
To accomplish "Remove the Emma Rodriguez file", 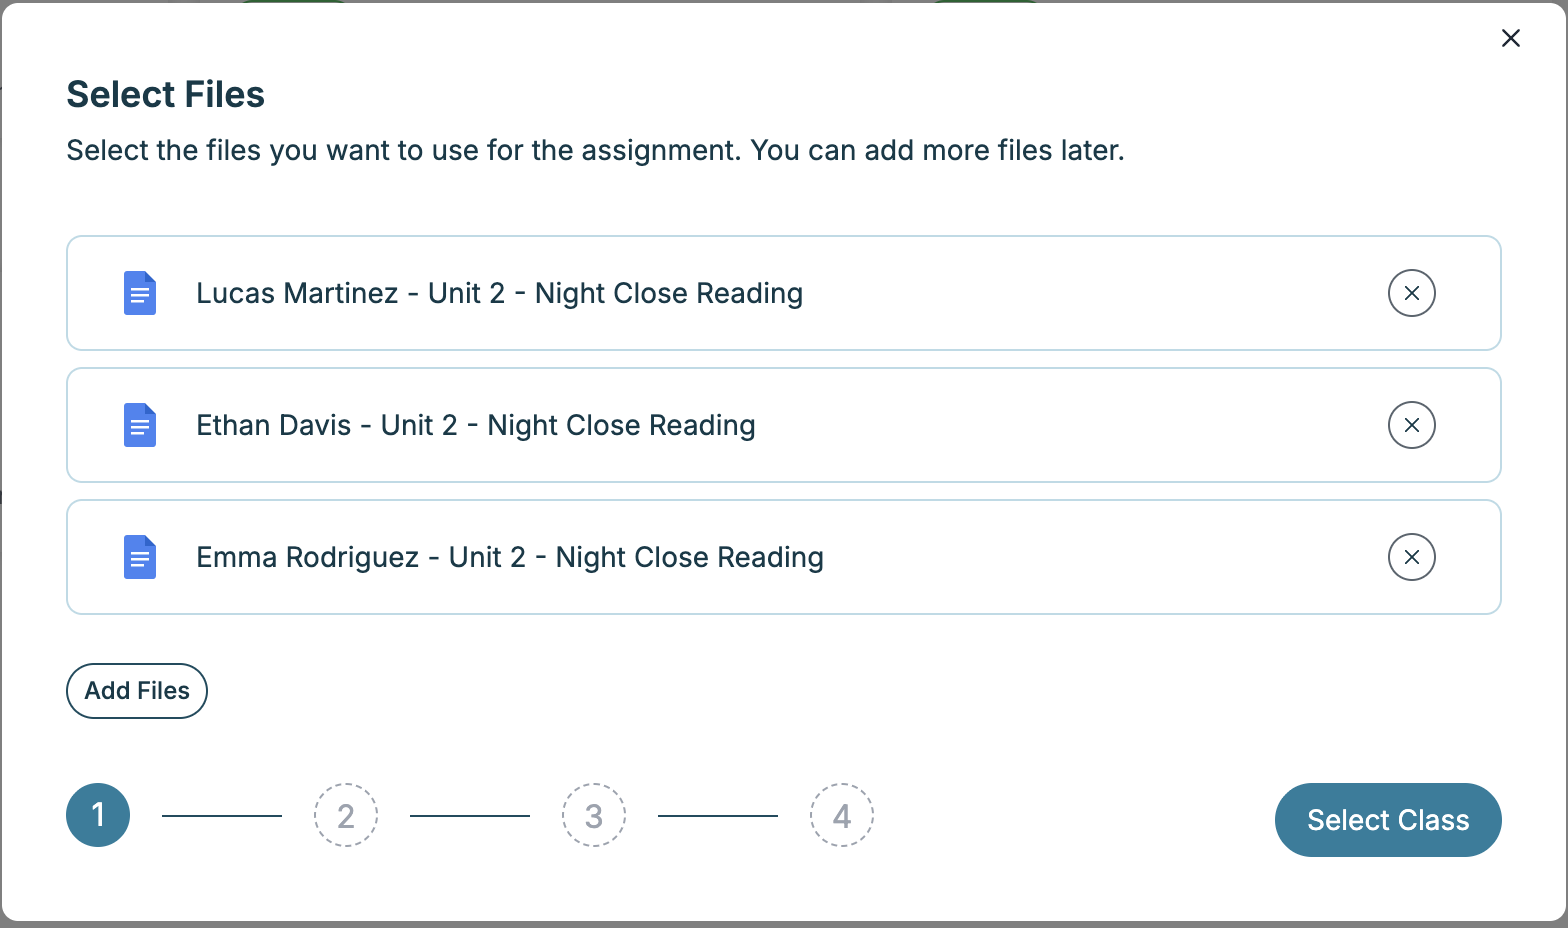I will (x=1411, y=557).
